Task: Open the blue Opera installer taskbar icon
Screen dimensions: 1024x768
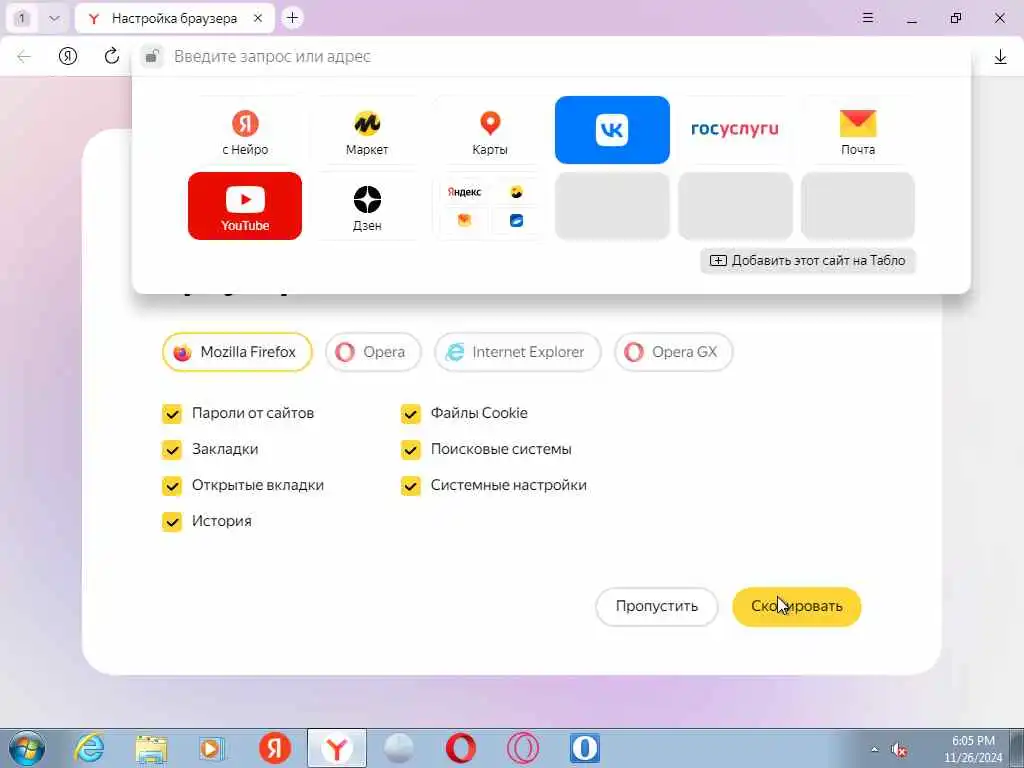Action: (x=584, y=748)
